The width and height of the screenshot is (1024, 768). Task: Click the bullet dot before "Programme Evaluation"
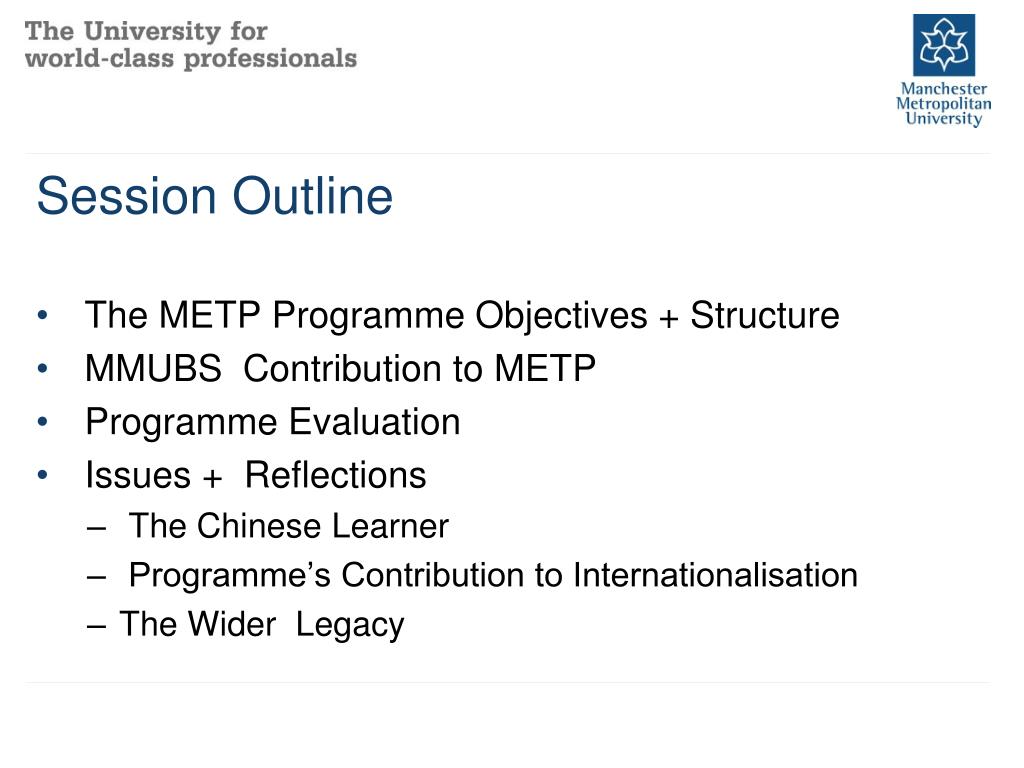(x=42, y=423)
